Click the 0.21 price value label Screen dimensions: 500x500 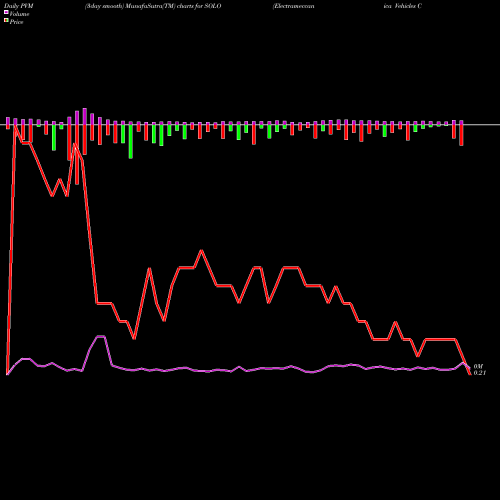480,373
